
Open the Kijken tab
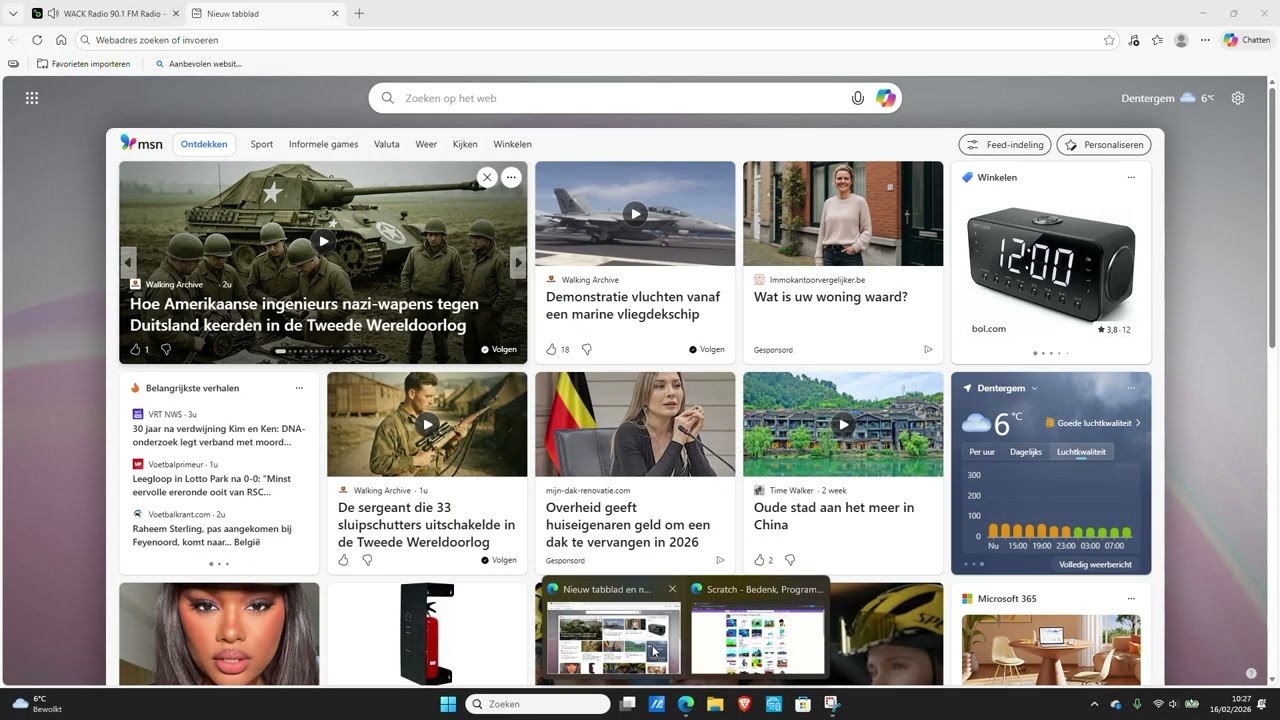pos(465,144)
